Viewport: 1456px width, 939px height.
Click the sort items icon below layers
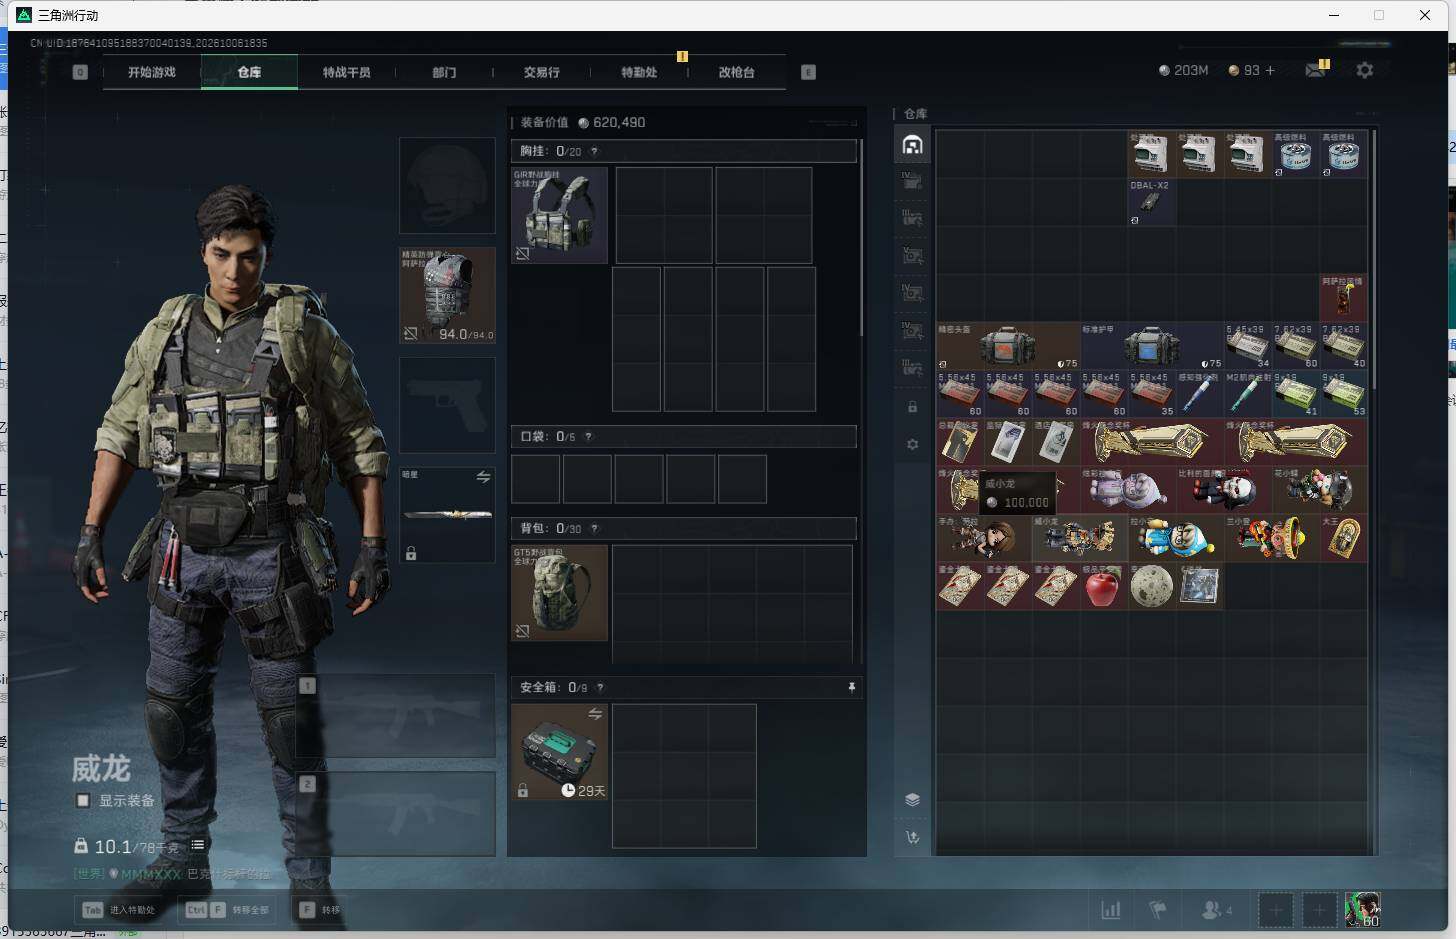pyautogui.click(x=912, y=837)
